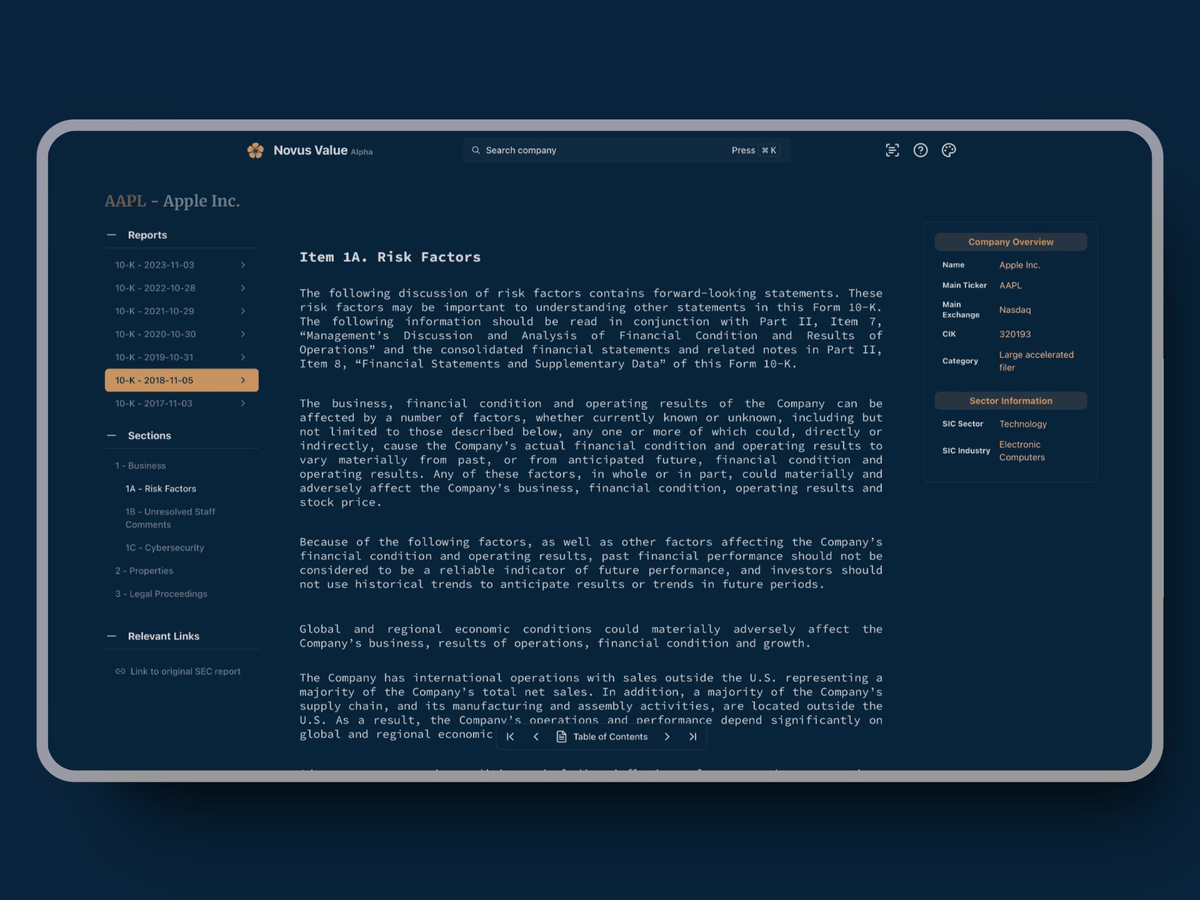Image resolution: width=1200 pixels, height=900 pixels.
Task: Open the scan/focus mode icon
Action: coord(892,150)
